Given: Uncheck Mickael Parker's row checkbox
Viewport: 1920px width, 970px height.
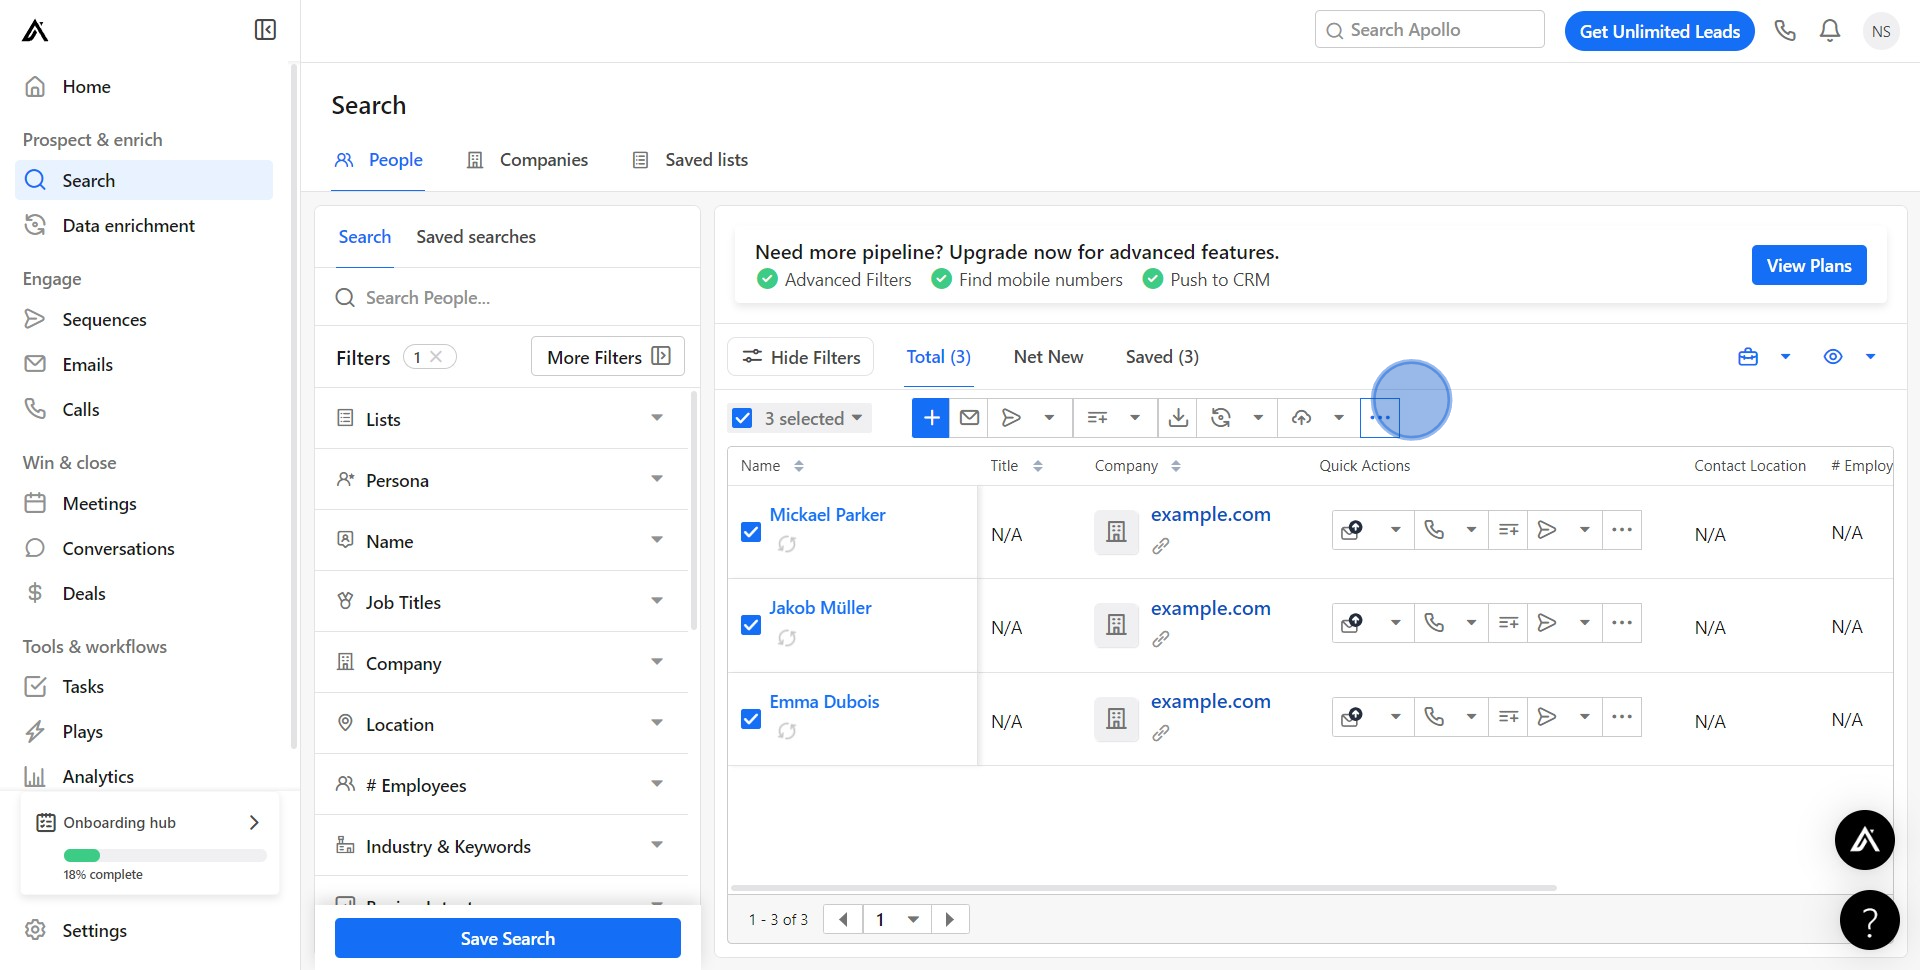Looking at the screenshot, I should 751,532.
